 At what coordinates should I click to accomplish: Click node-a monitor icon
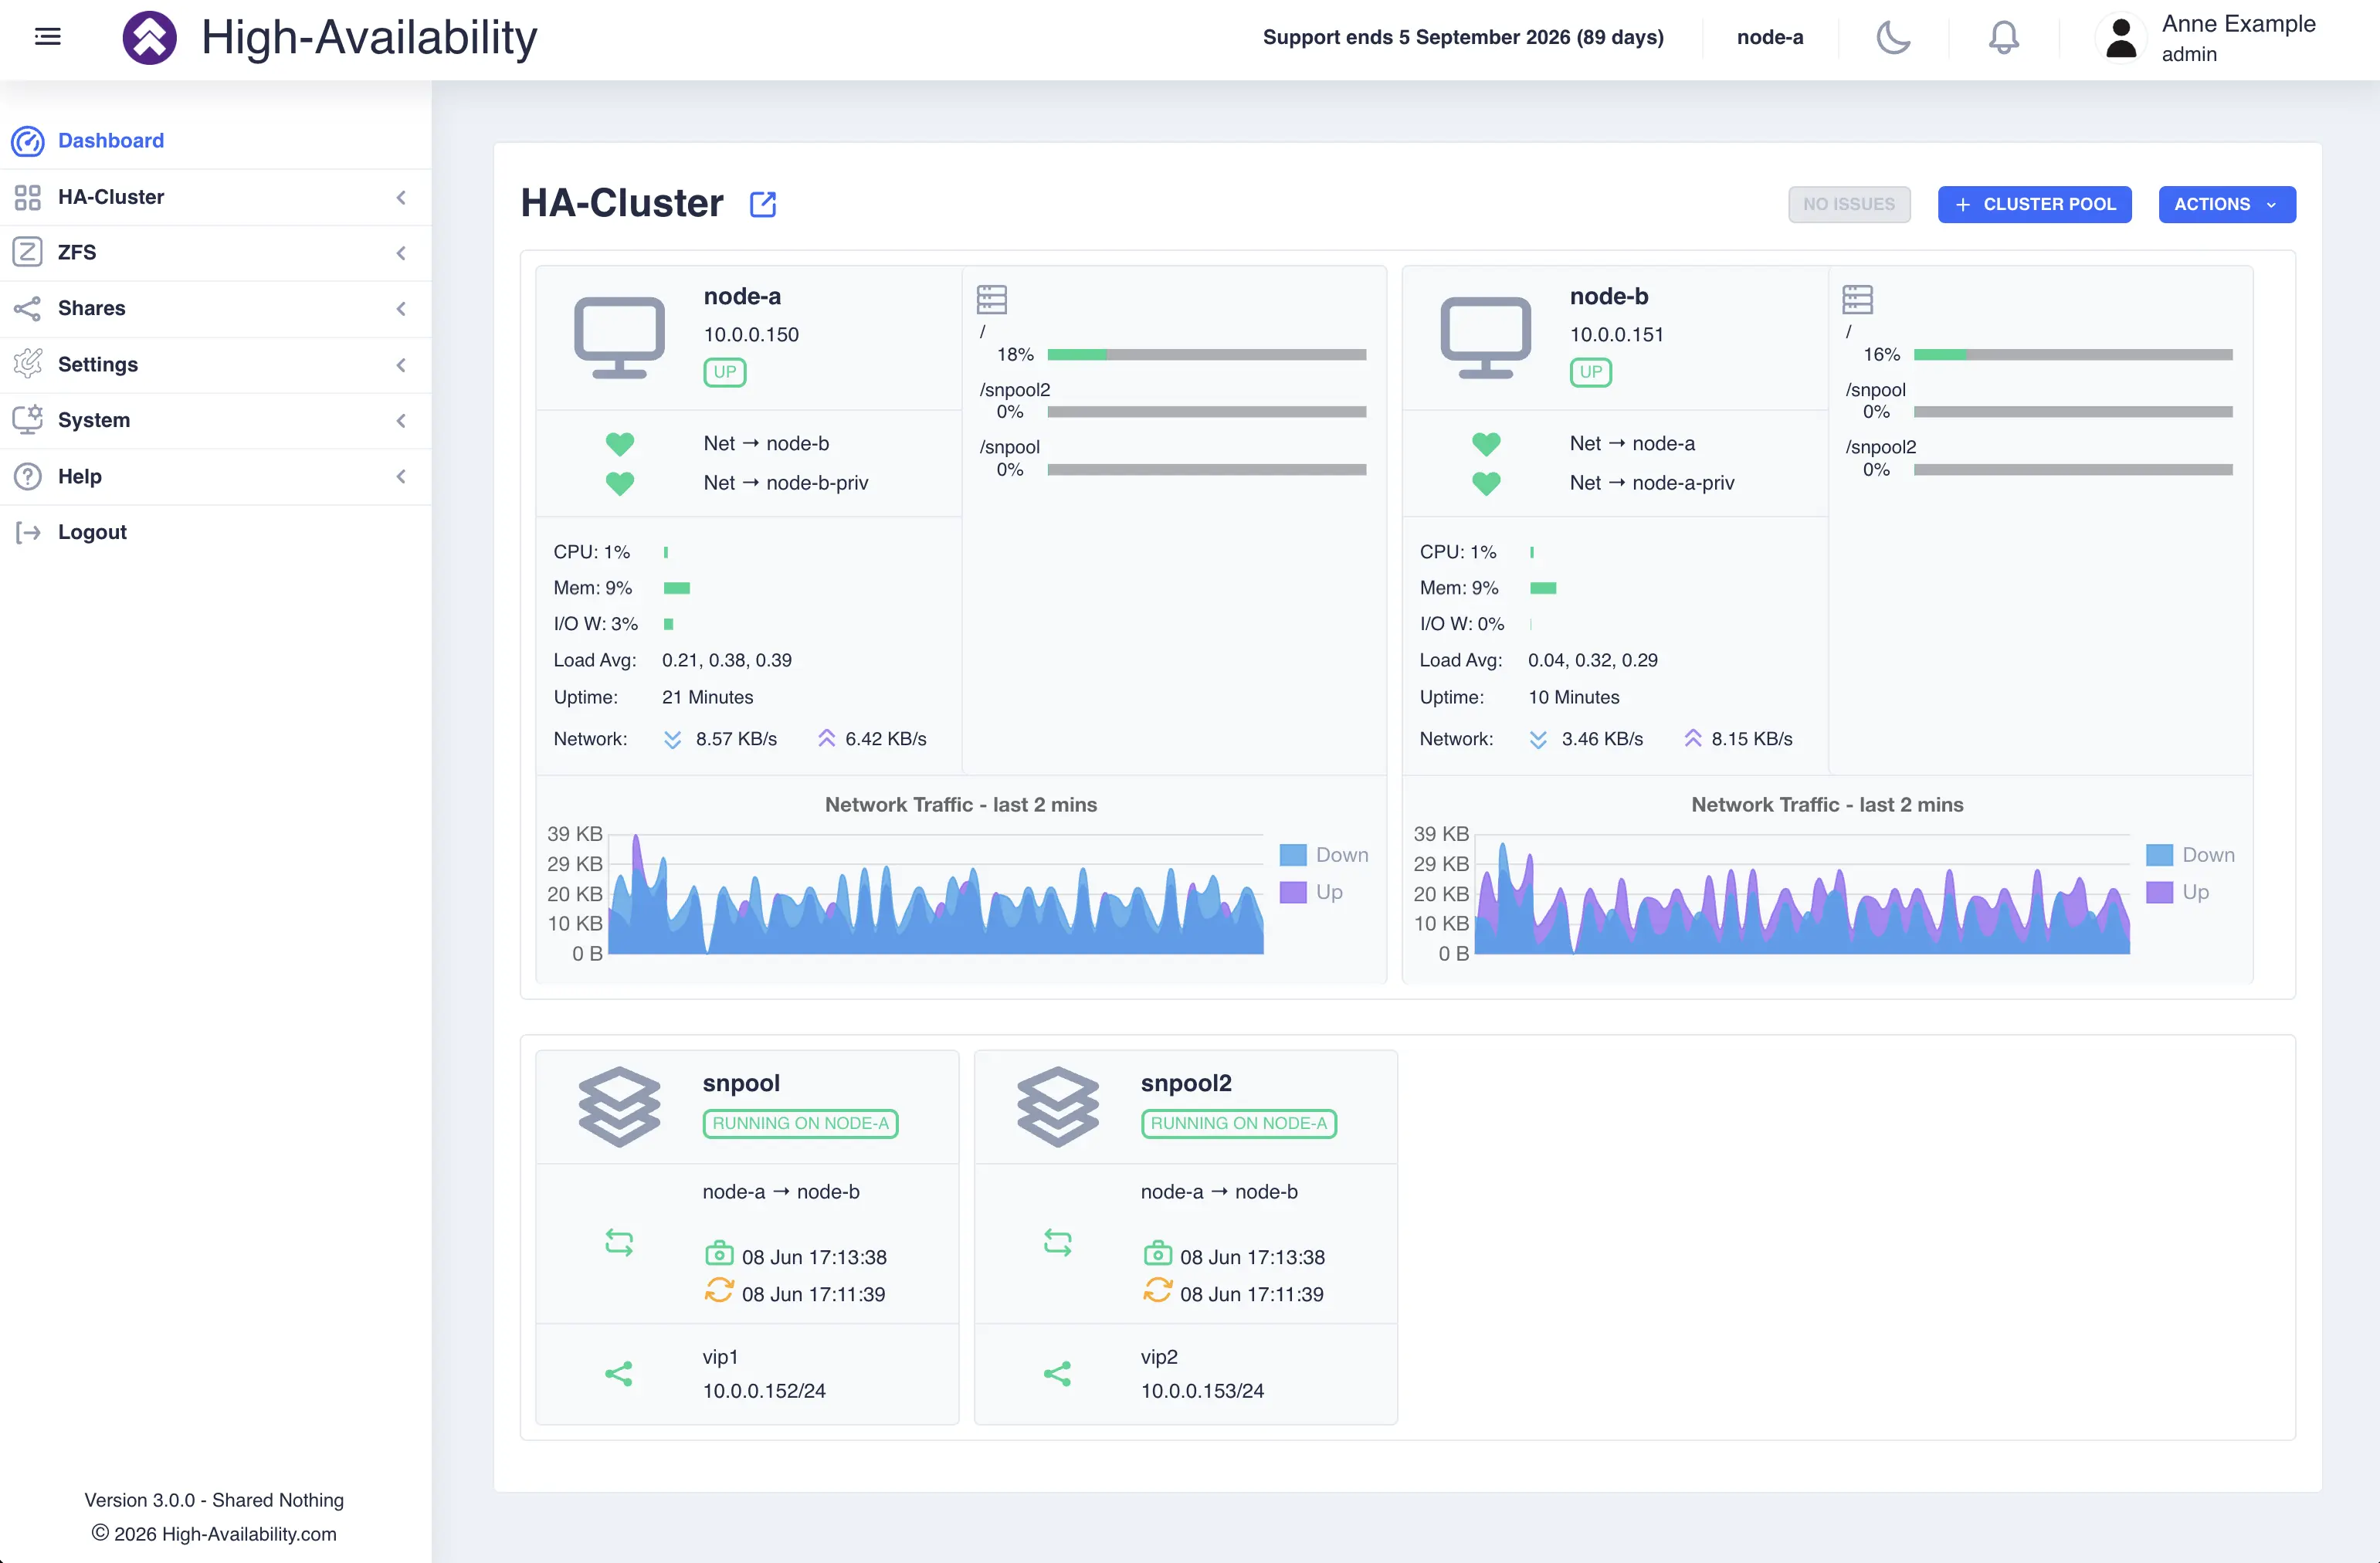coord(619,337)
